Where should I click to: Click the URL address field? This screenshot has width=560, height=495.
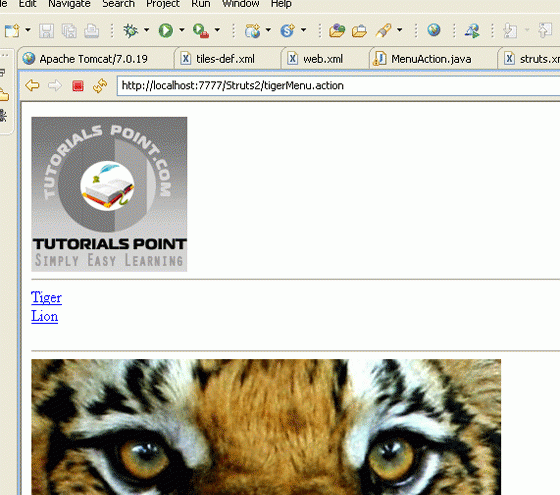339,86
